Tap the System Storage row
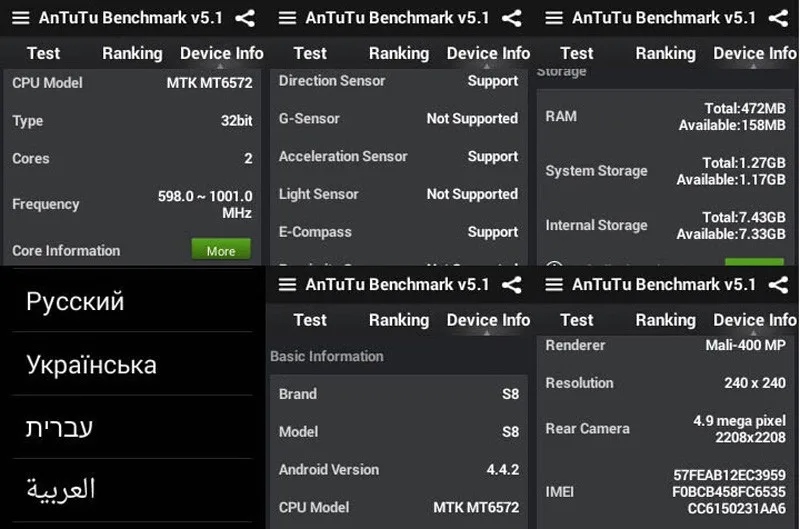The image size is (800, 529). click(665, 171)
